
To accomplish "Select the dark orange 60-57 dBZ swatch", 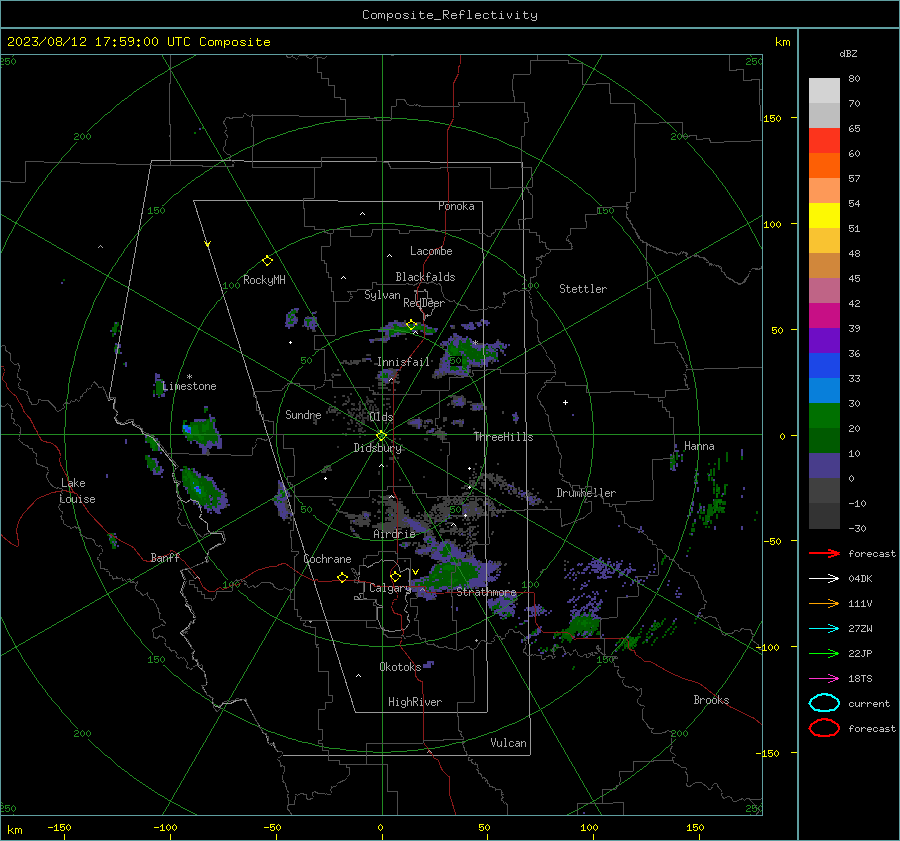I will (824, 165).
